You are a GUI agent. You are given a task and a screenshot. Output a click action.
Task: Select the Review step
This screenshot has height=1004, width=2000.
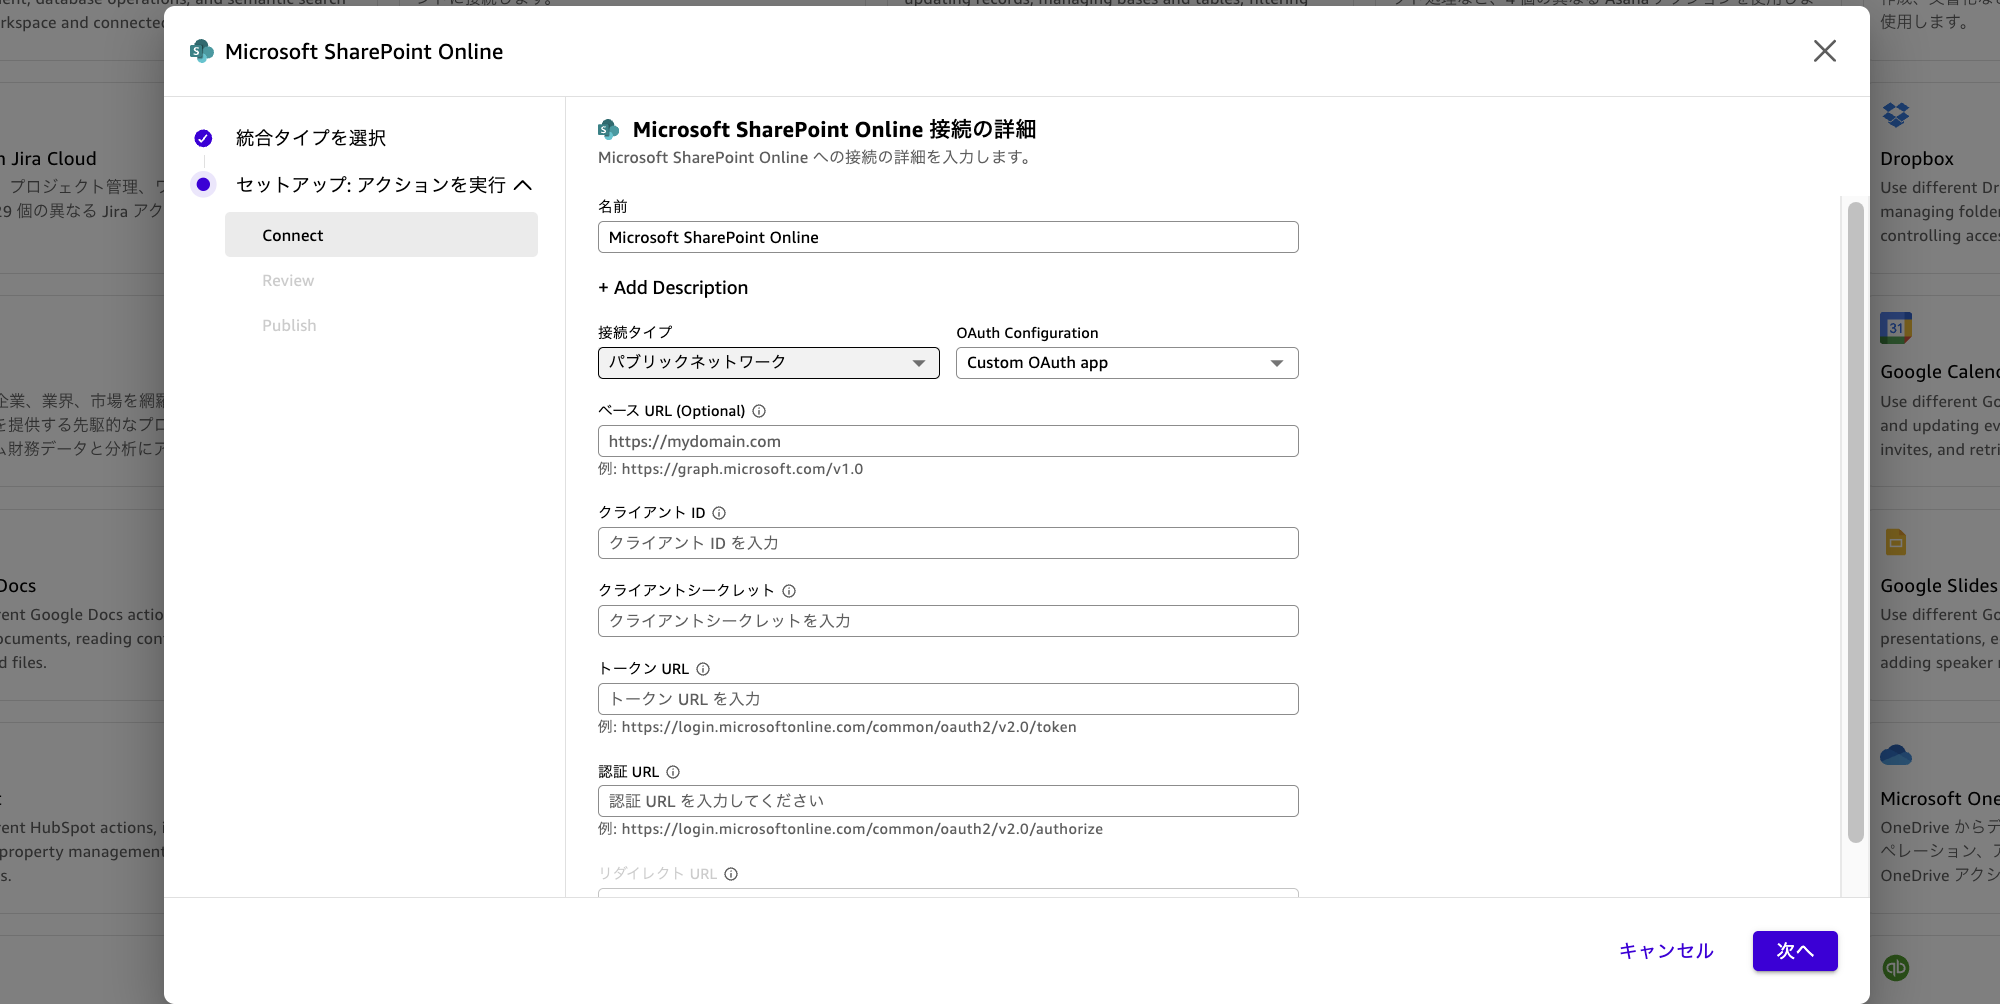pos(288,281)
